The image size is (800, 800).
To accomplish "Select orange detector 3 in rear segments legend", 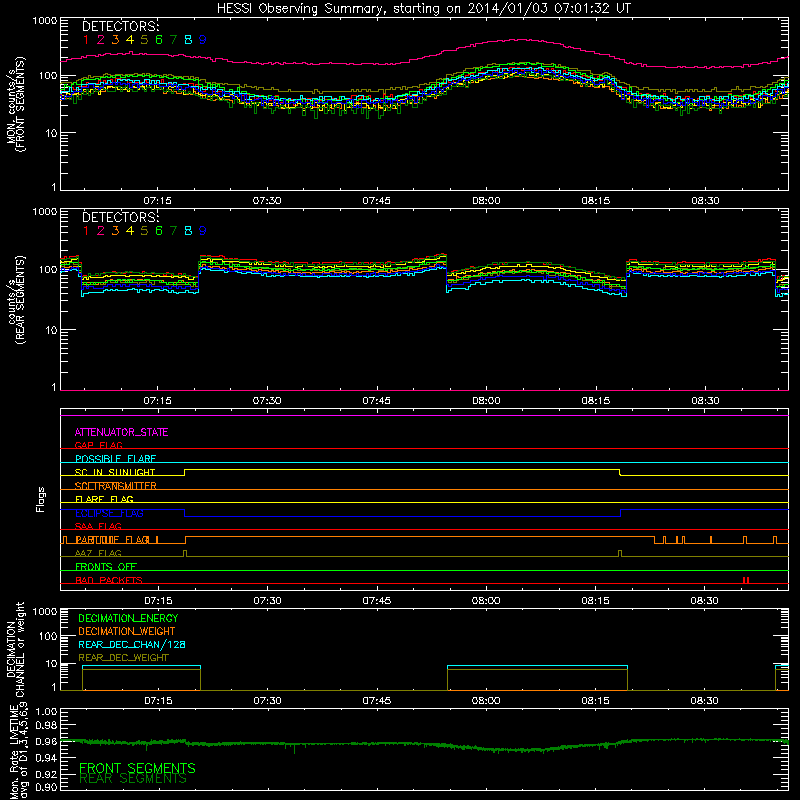I will click(115, 231).
